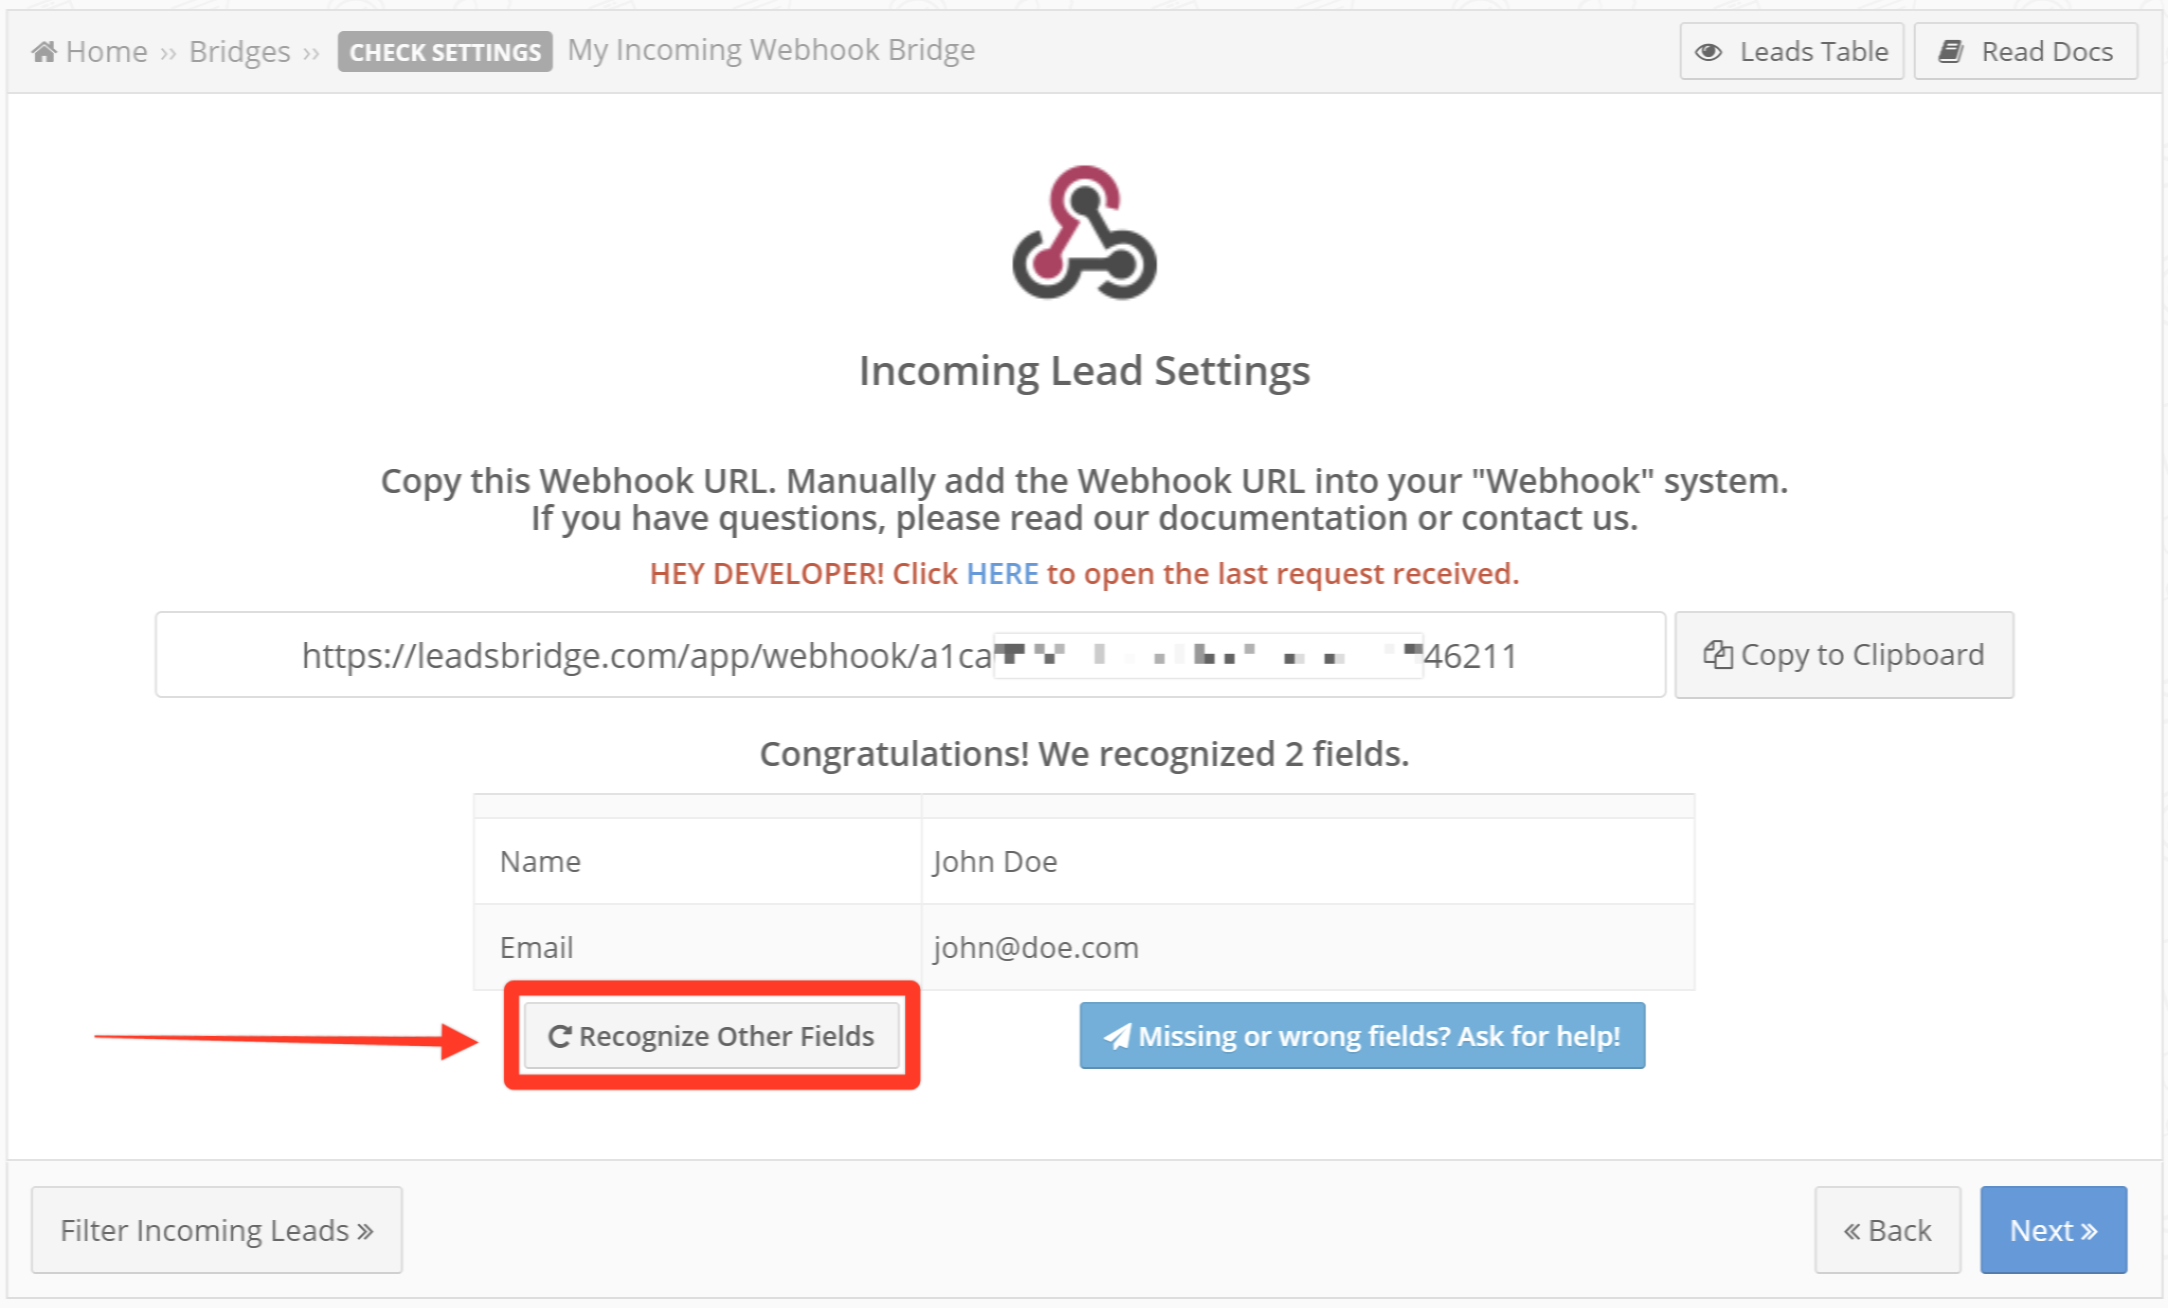Select the Name field row
Screen dimensions: 2168x1308
(x=1084, y=861)
